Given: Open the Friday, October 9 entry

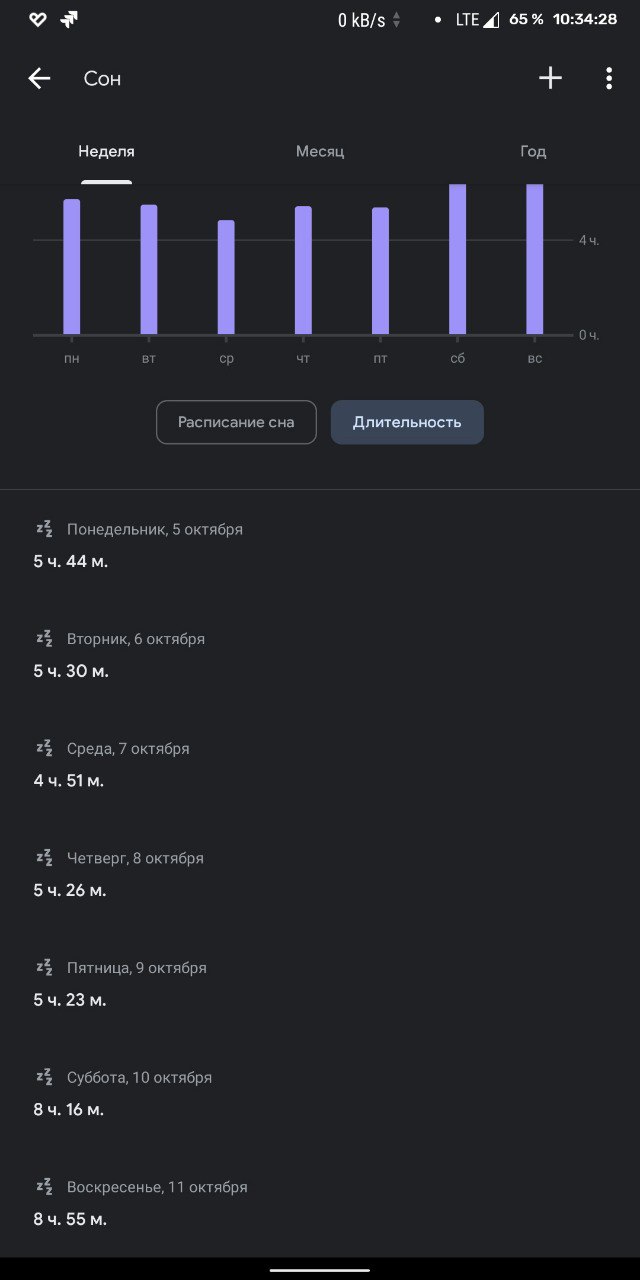Looking at the screenshot, I should point(137,983).
